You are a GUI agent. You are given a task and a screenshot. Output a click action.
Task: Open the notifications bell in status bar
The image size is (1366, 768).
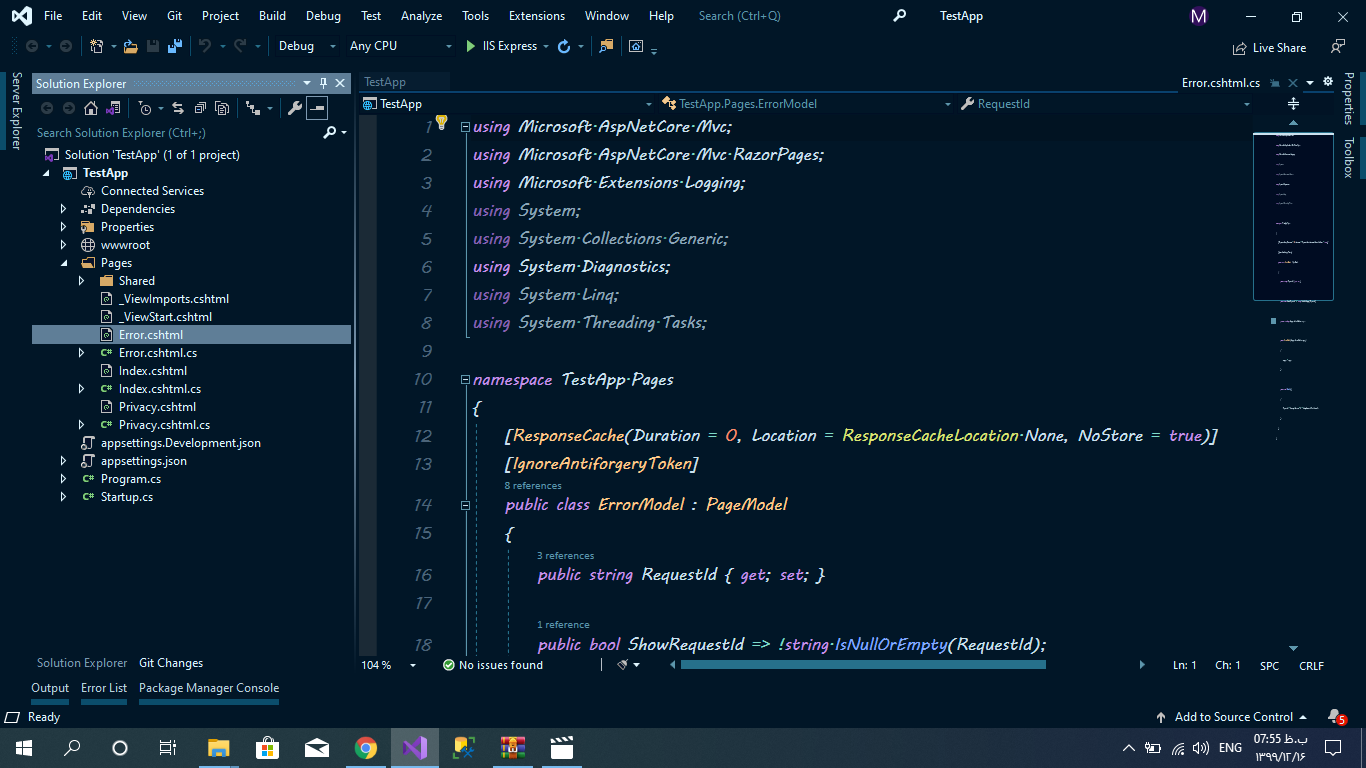pyautogui.click(x=1334, y=717)
